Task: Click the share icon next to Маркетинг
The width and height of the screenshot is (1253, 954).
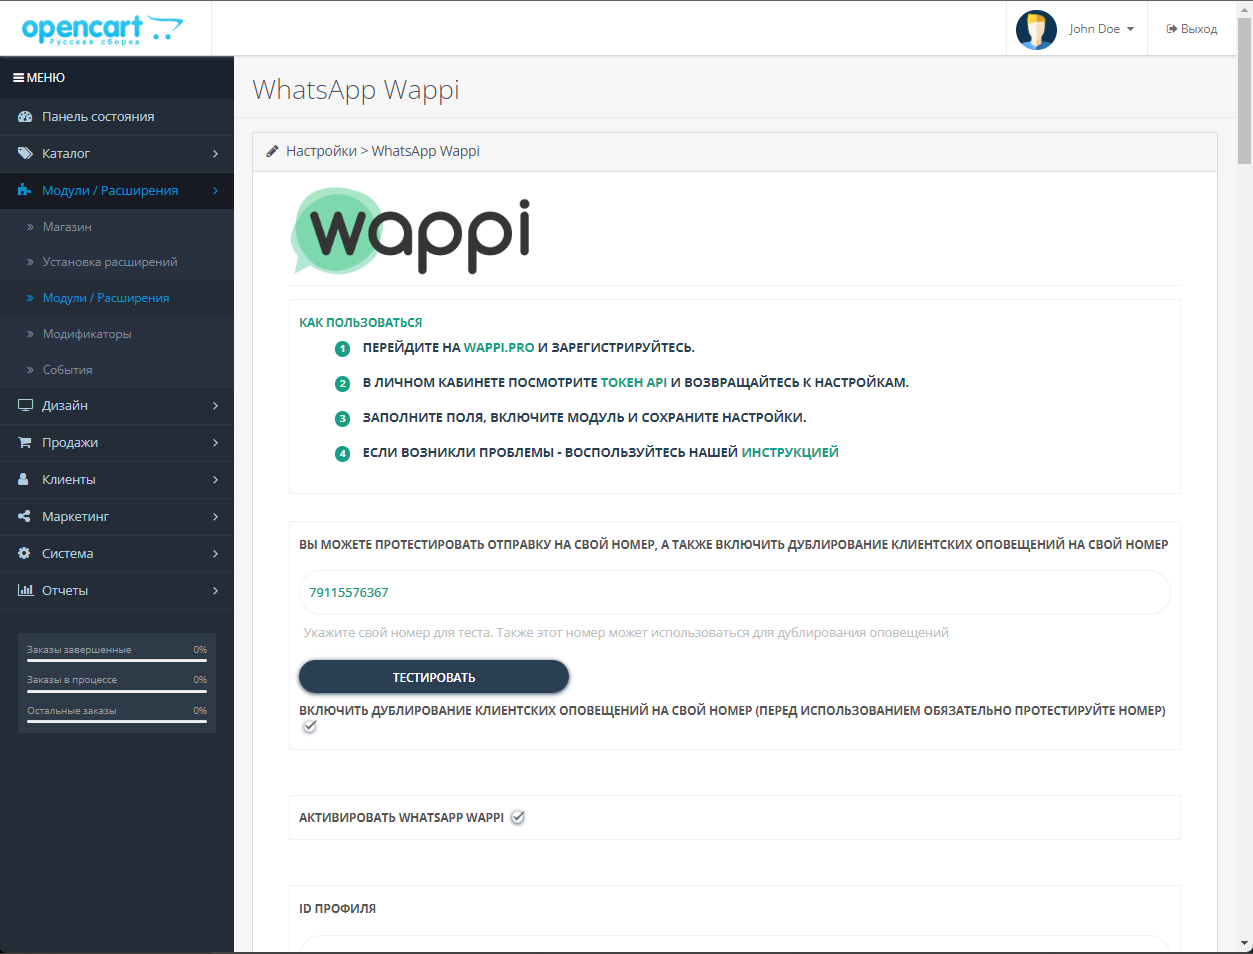Action: 25,517
